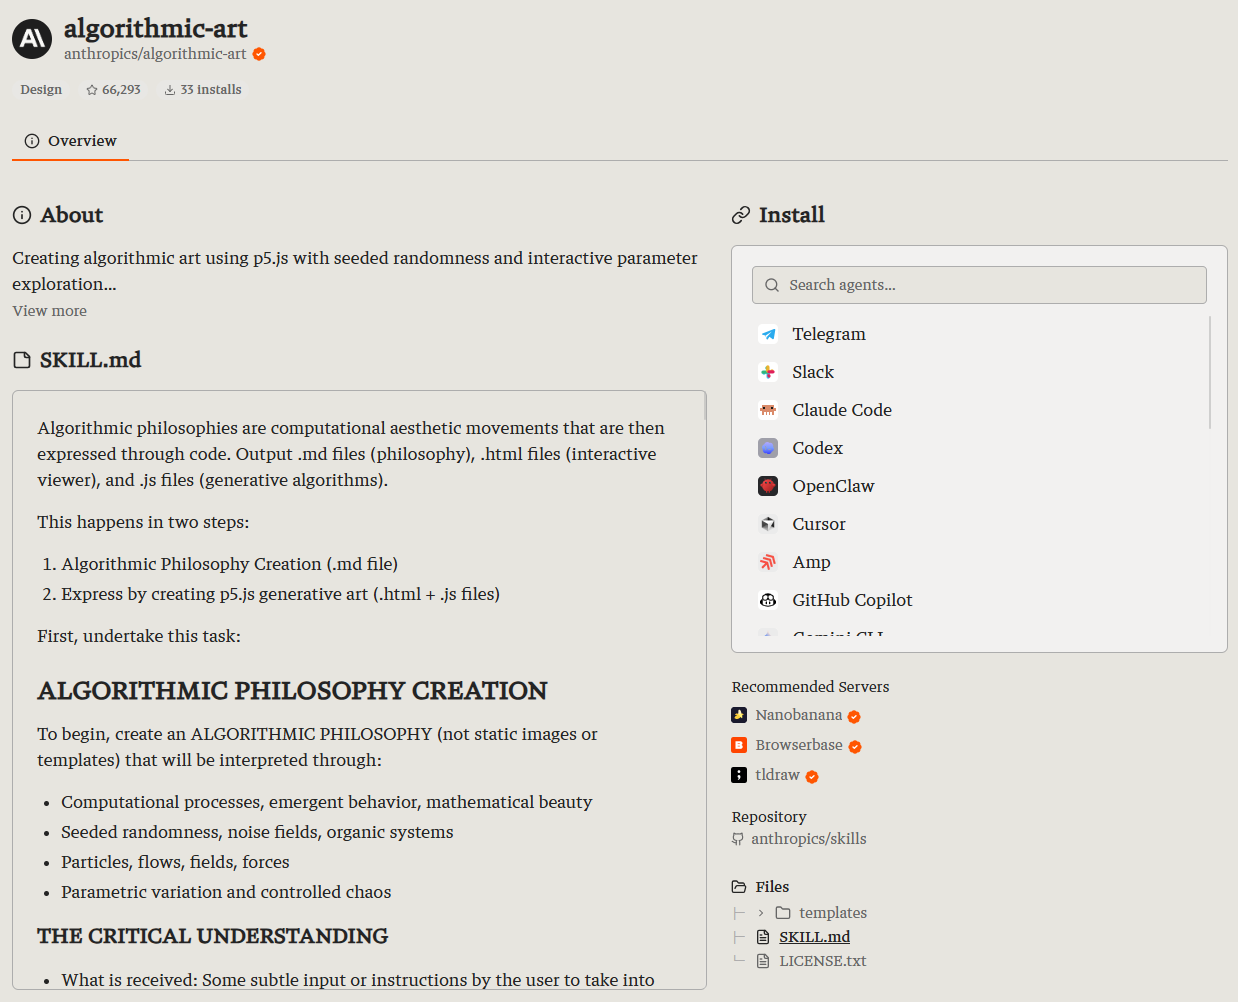Click the link icon beside the Install heading
This screenshot has height=1002, width=1238.
click(x=741, y=215)
